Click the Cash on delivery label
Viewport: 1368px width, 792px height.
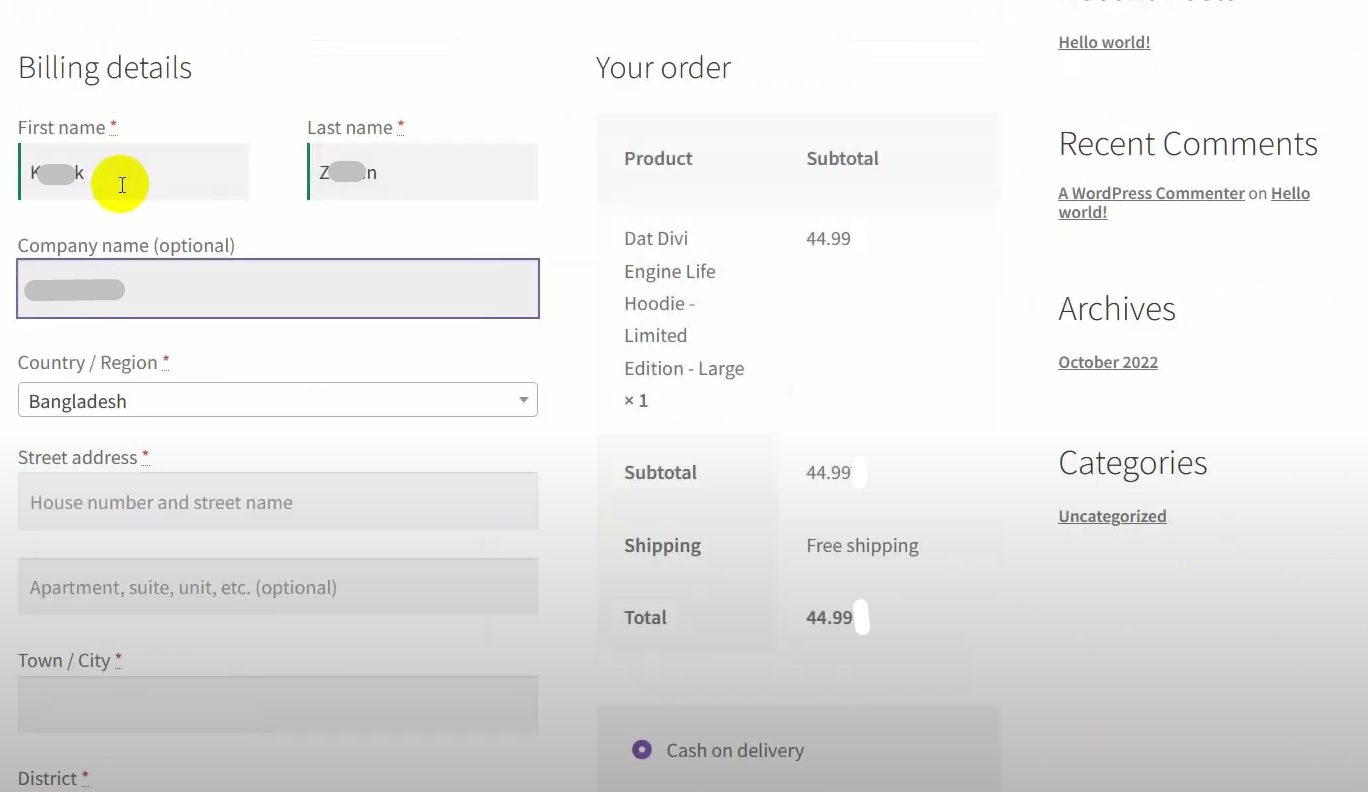point(735,750)
